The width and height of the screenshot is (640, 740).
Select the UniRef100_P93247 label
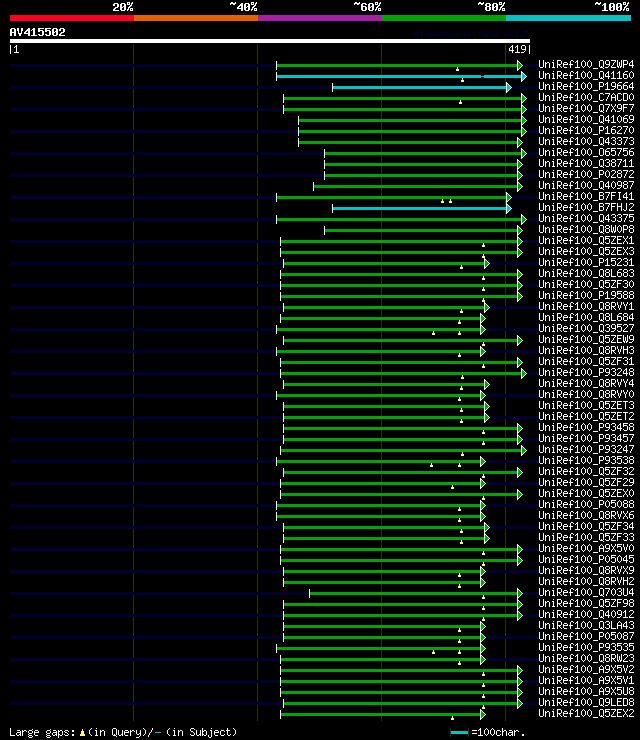click(586, 449)
